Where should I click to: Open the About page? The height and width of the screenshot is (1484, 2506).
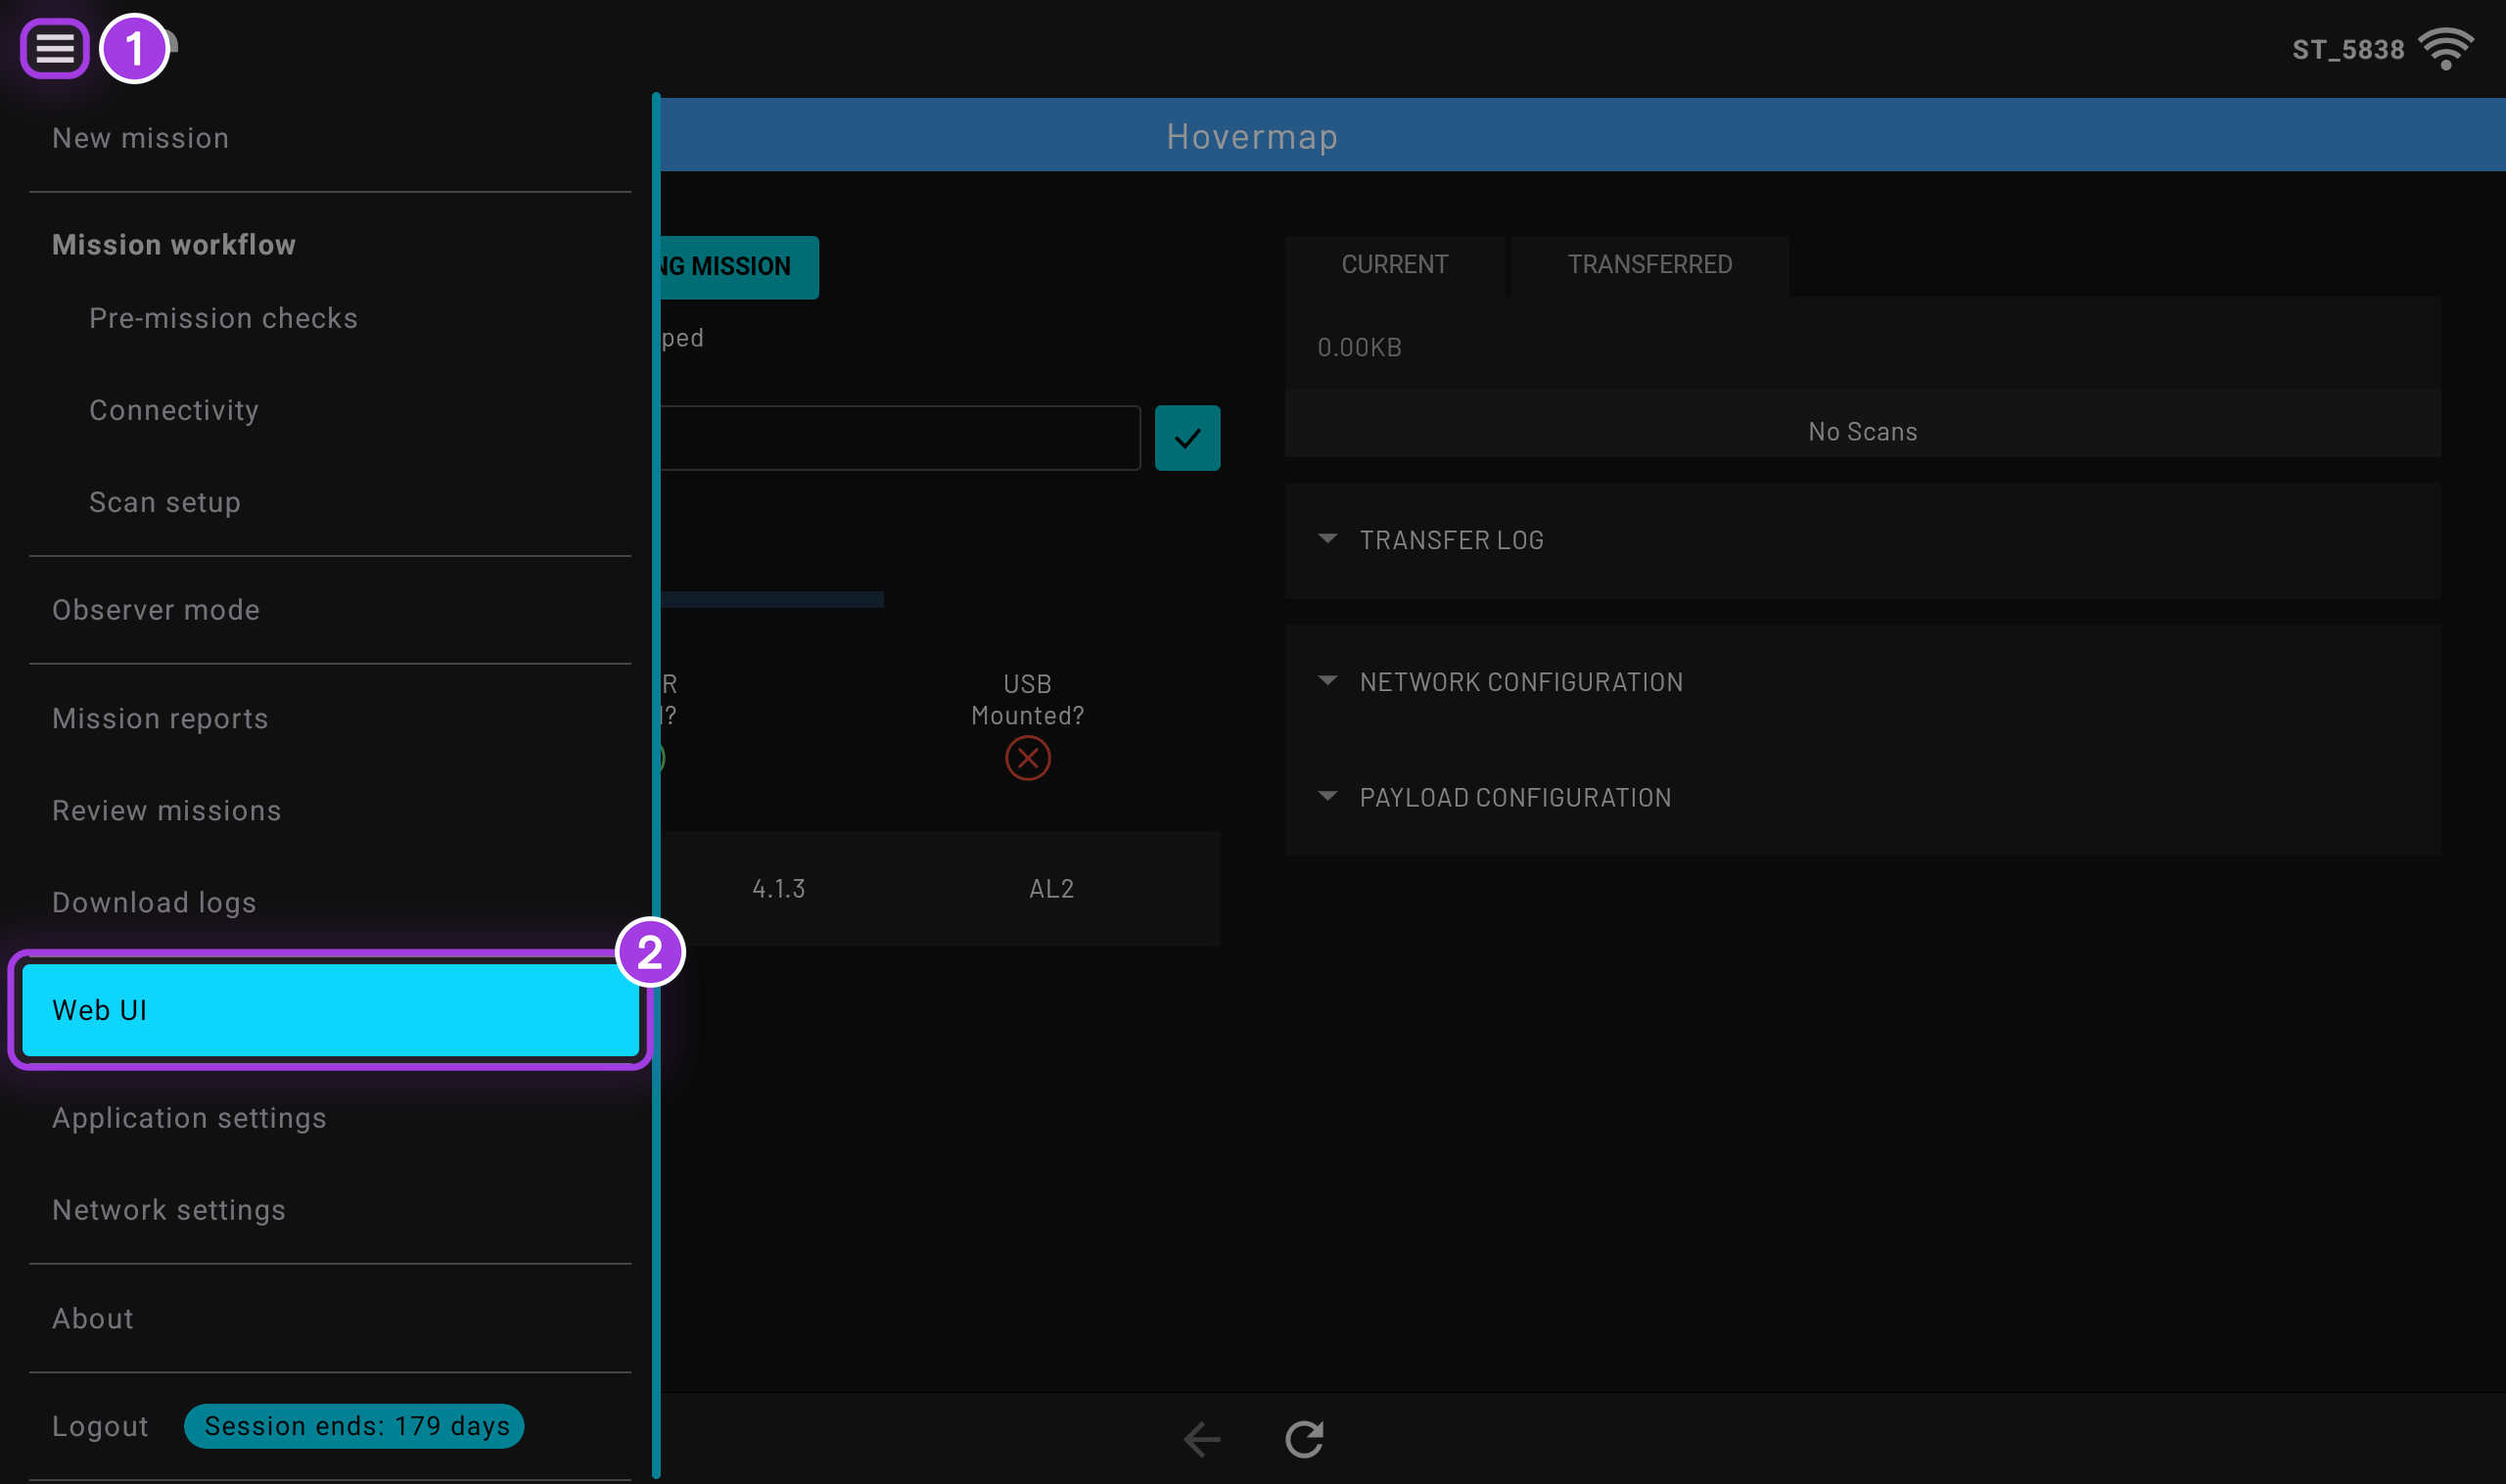[x=93, y=1318]
